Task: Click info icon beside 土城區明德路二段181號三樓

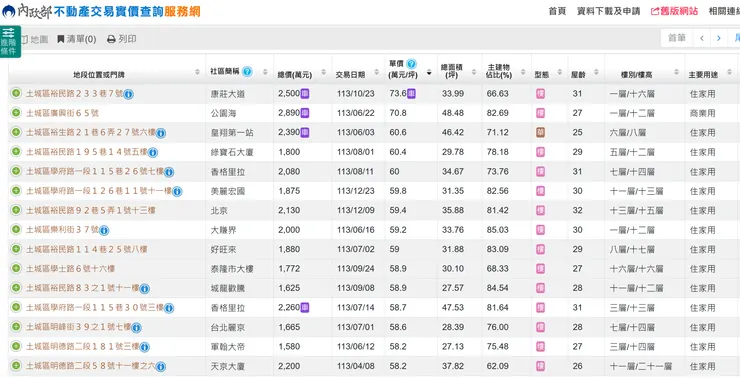Action: (144, 347)
